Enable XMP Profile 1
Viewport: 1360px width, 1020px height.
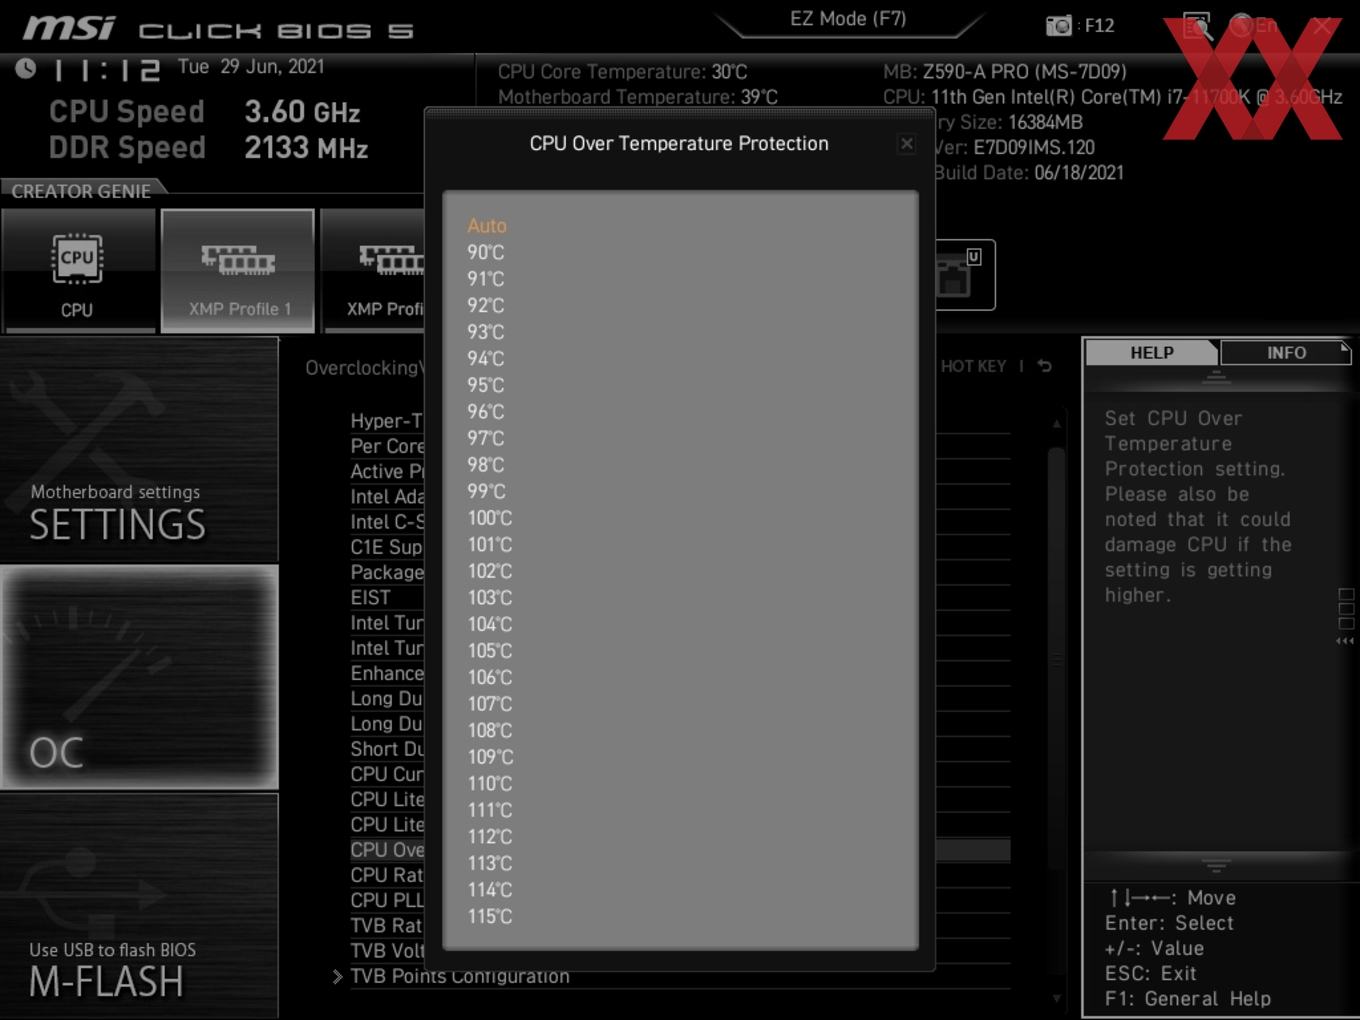pyautogui.click(x=238, y=271)
